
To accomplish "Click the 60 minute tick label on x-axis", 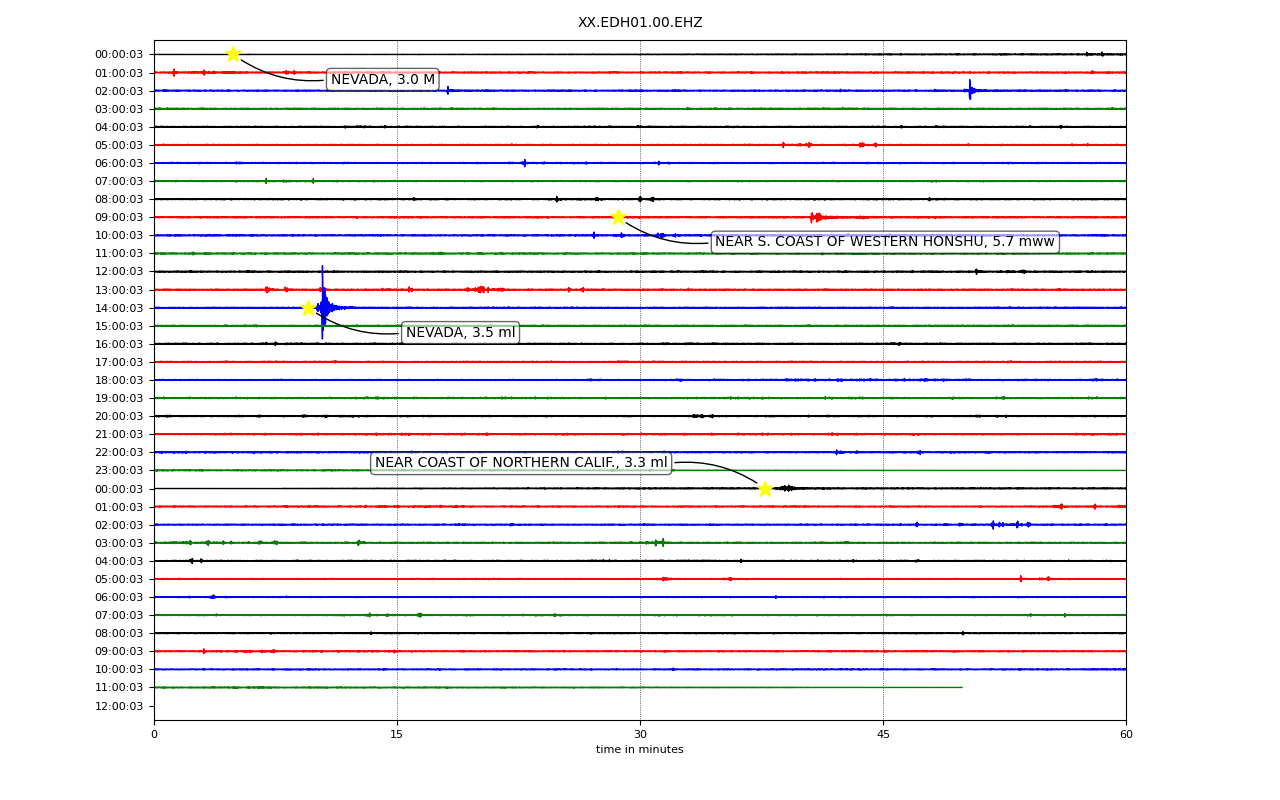I will pos(1126,735).
